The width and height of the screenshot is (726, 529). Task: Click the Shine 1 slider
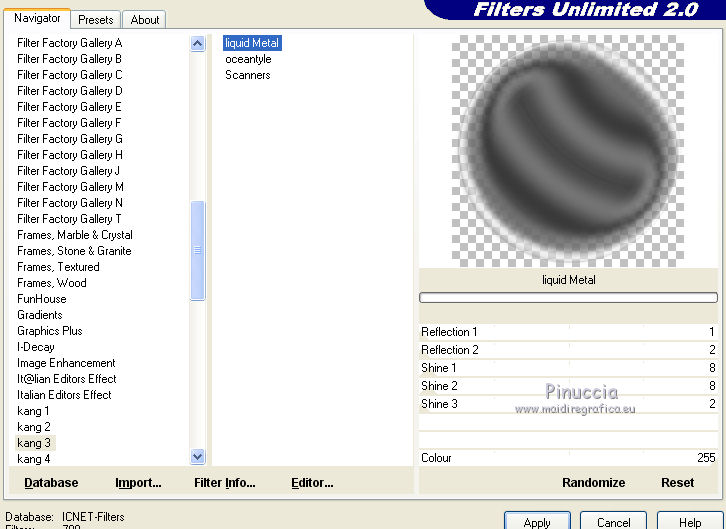click(x=568, y=368)
